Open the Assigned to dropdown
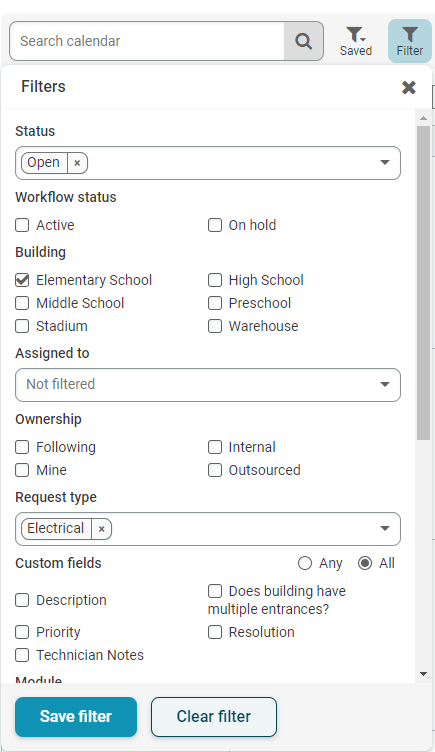Viewport: 435px width, 752px height. click(208, 385)
